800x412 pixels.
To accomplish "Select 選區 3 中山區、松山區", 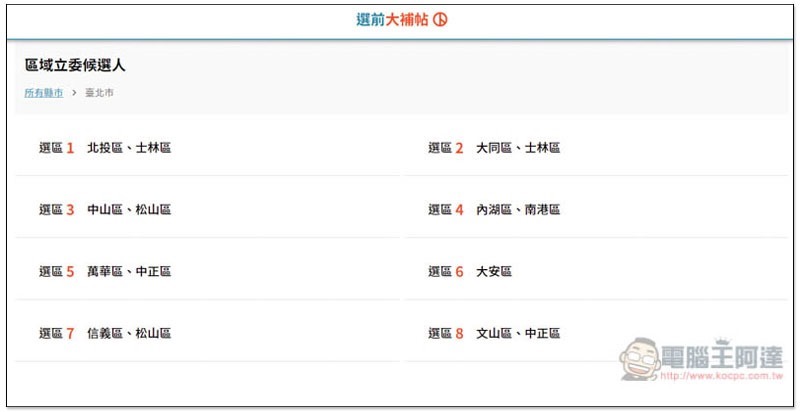I will 208,210.
